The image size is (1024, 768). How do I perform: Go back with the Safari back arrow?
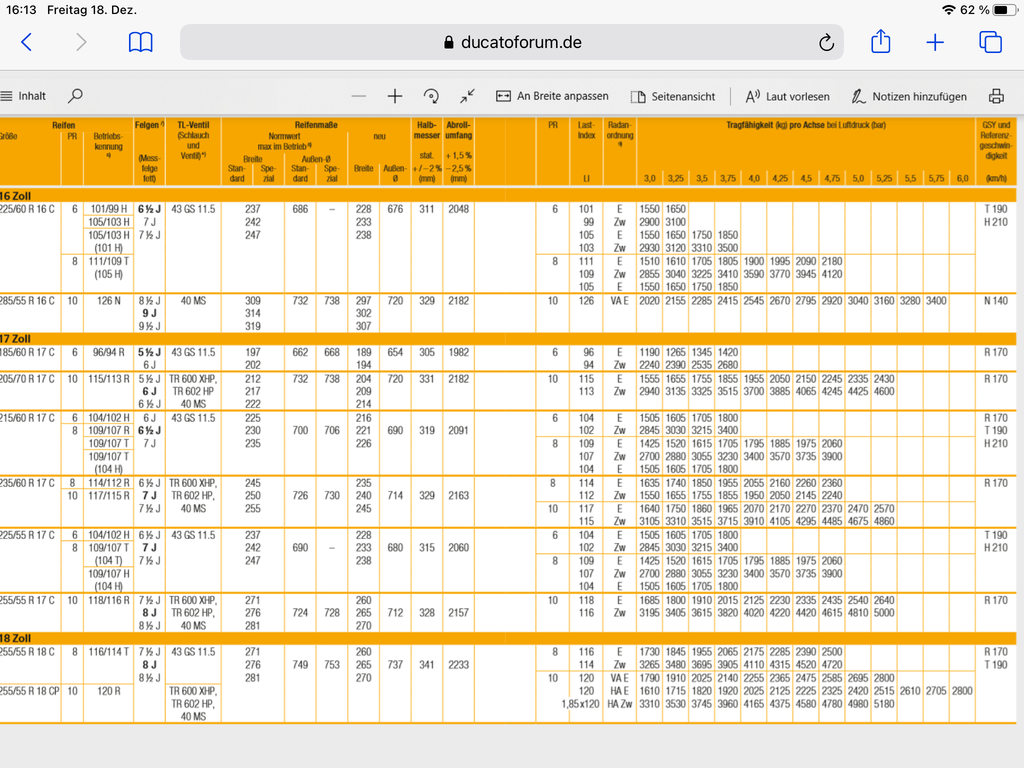coord(27,42)
